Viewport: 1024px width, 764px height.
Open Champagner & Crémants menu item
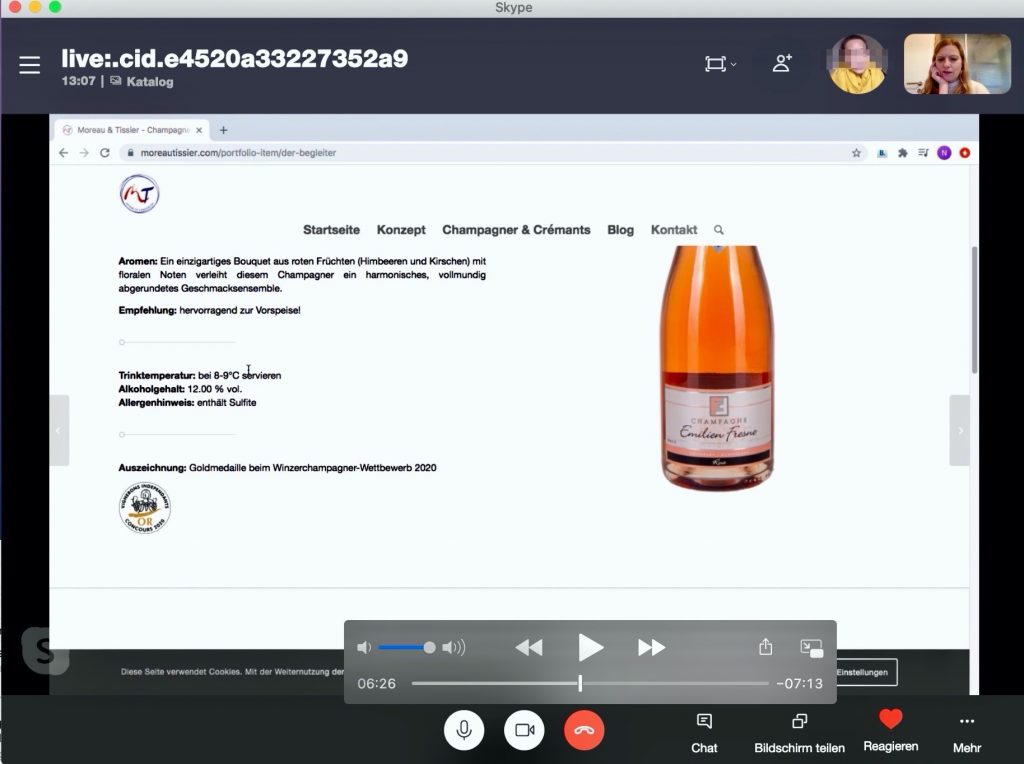(x=516, y=230)
